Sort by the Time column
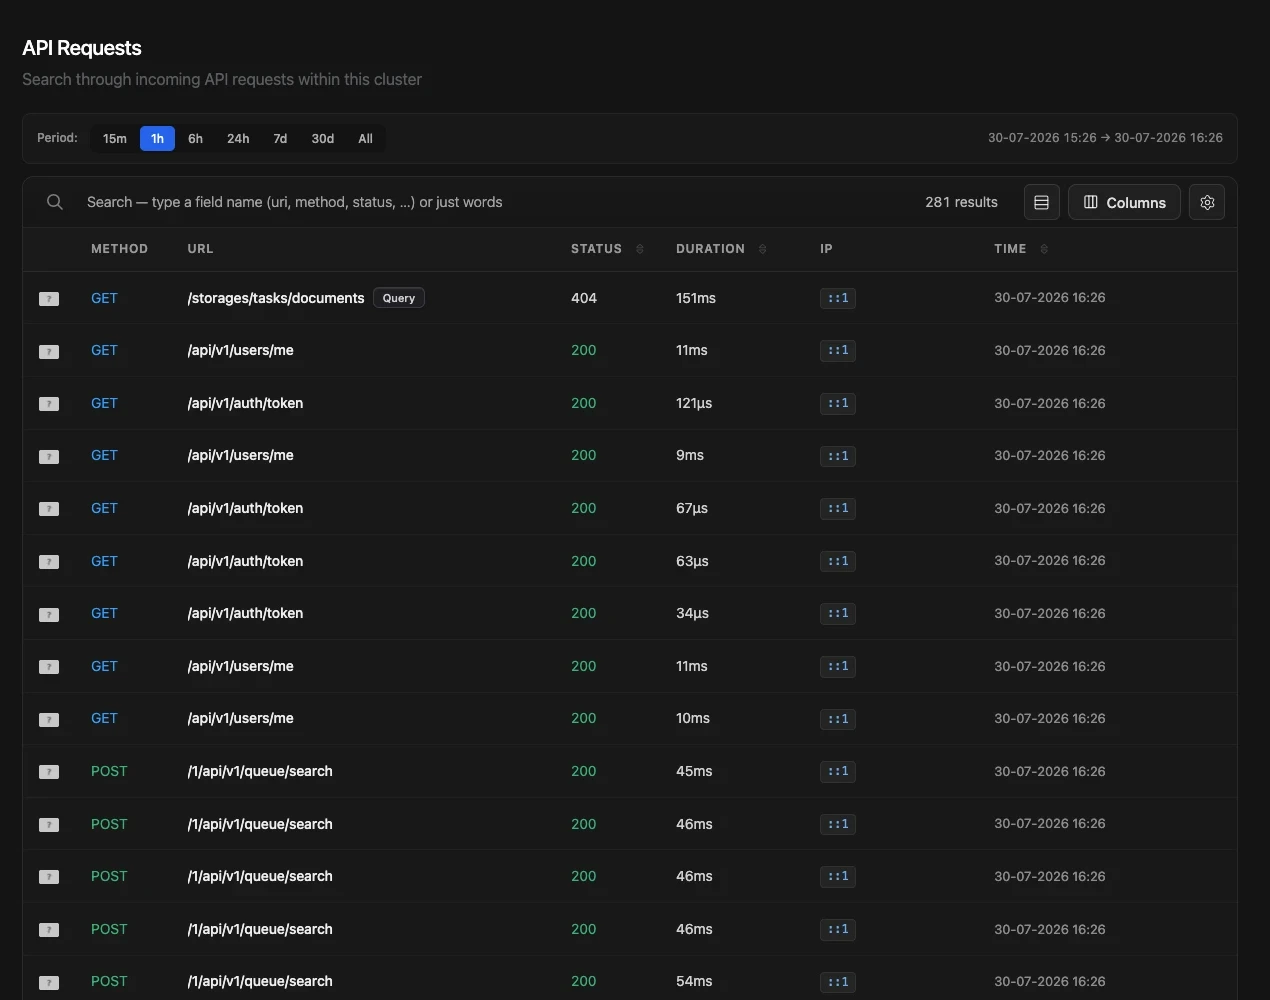 pos(1021,249)
